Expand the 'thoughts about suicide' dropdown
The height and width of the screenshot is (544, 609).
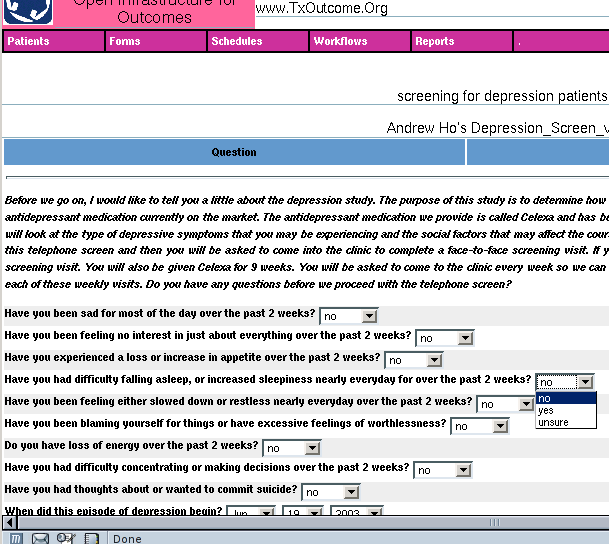(351, 492)
